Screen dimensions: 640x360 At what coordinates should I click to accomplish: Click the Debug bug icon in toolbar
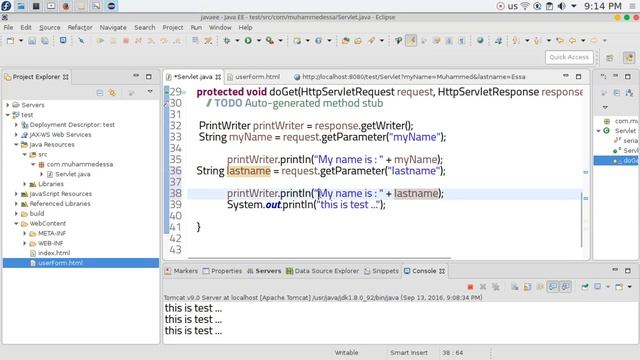tap(227, 40)
